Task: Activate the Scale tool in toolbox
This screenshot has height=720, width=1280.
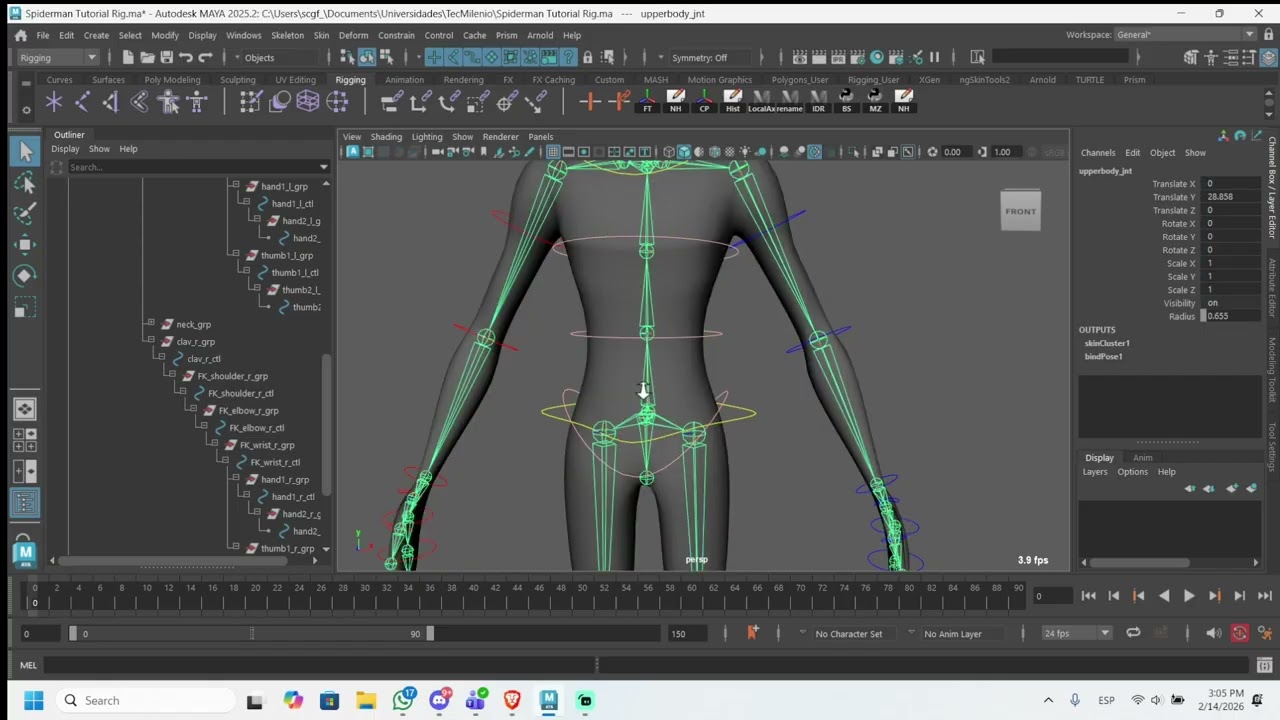Action: coord(25,306)
